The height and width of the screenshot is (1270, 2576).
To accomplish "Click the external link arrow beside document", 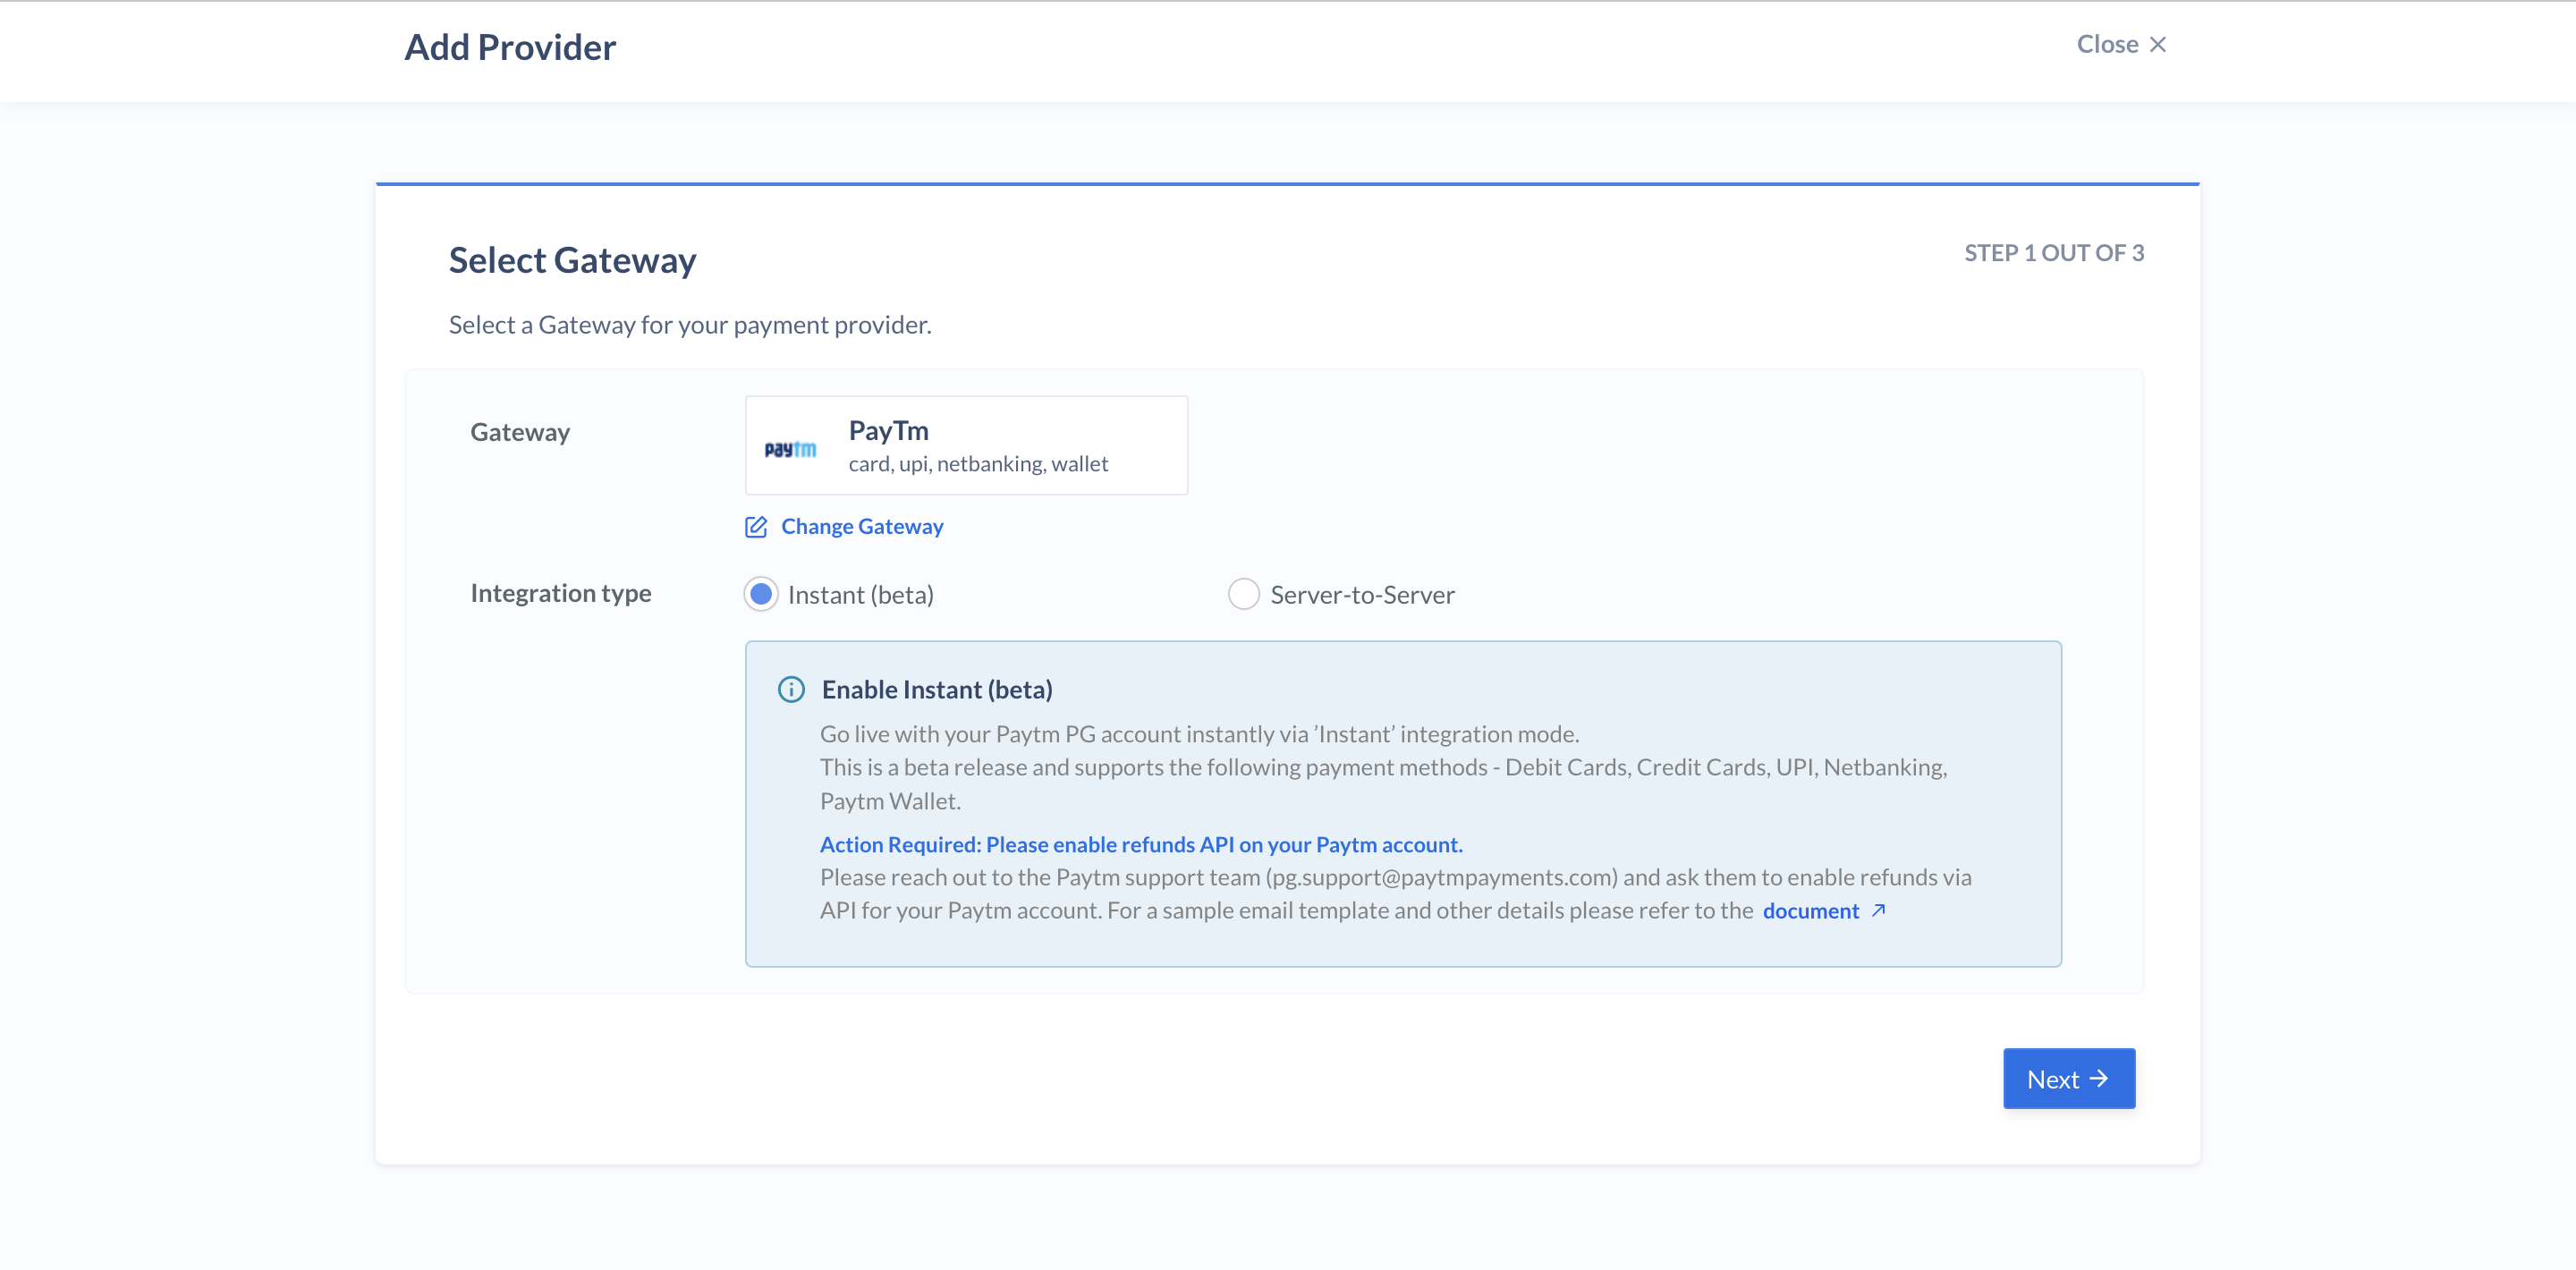I will 1878,910.
